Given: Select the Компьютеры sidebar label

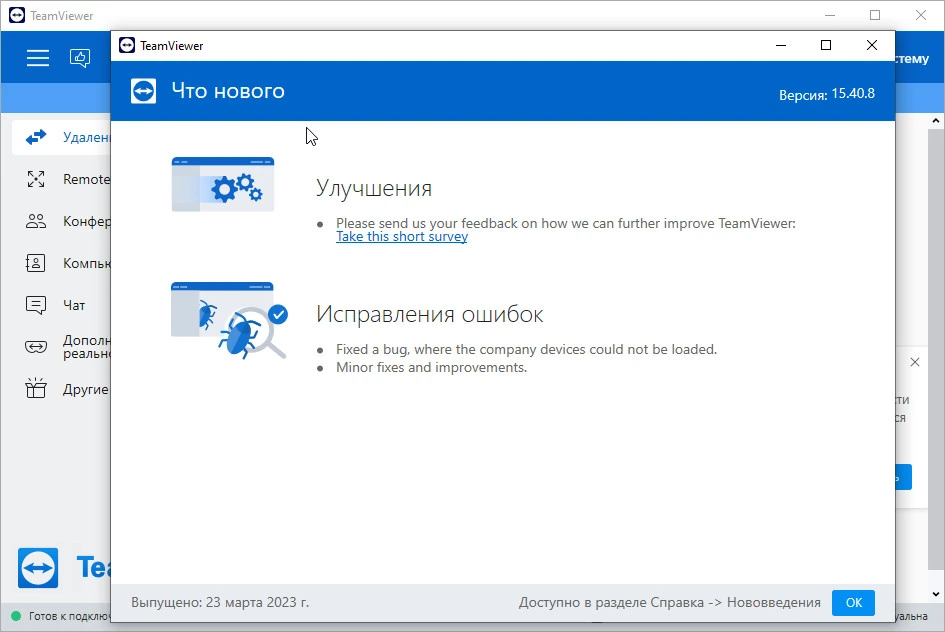Looking at the screenshot, I should coord(87,263).
